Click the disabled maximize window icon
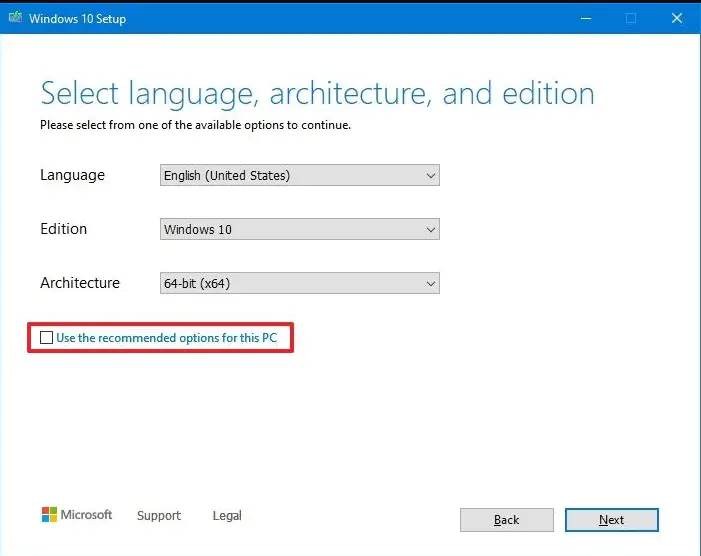This screenshot has height=556, width=701. click(x=631, y=18)
